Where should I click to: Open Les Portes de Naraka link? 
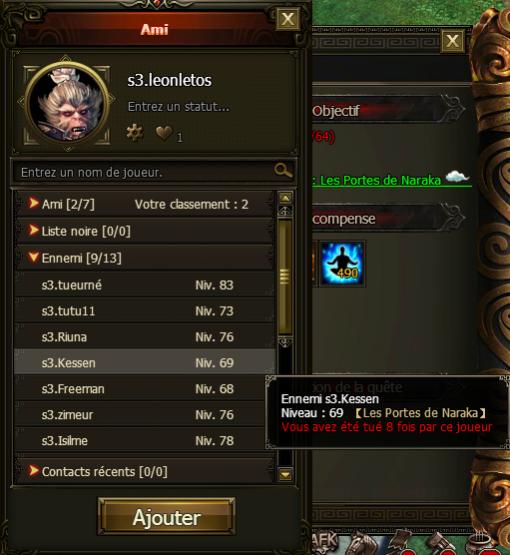coord(380,181)
